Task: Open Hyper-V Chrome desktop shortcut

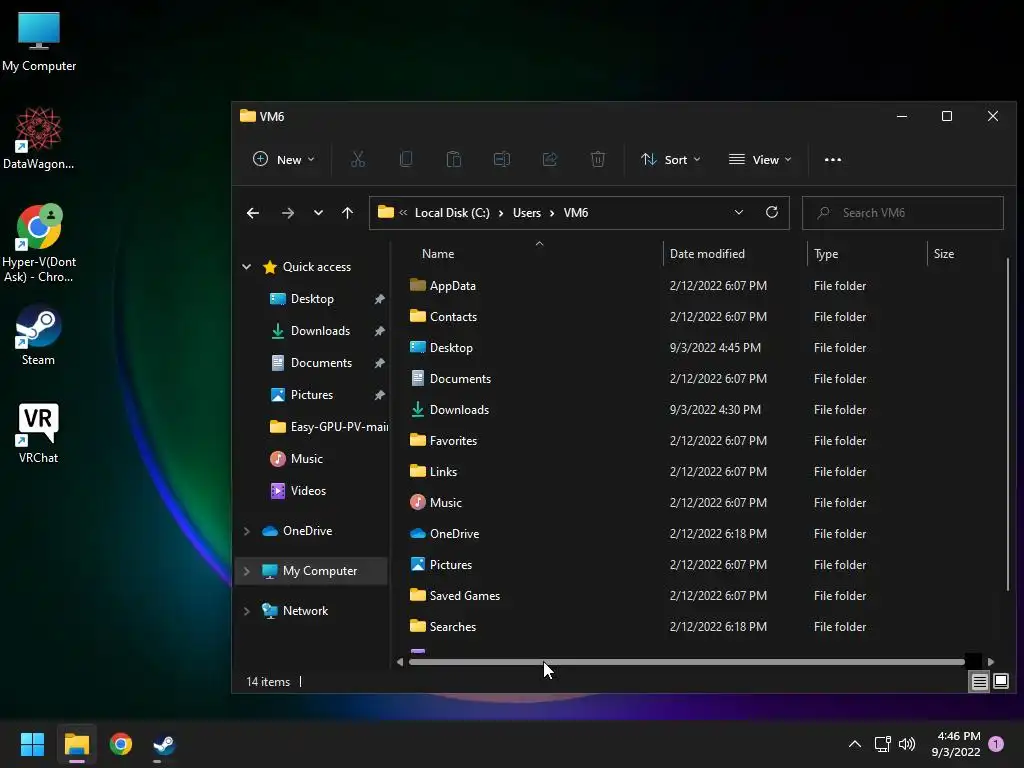Action: [x=39, y=244]
